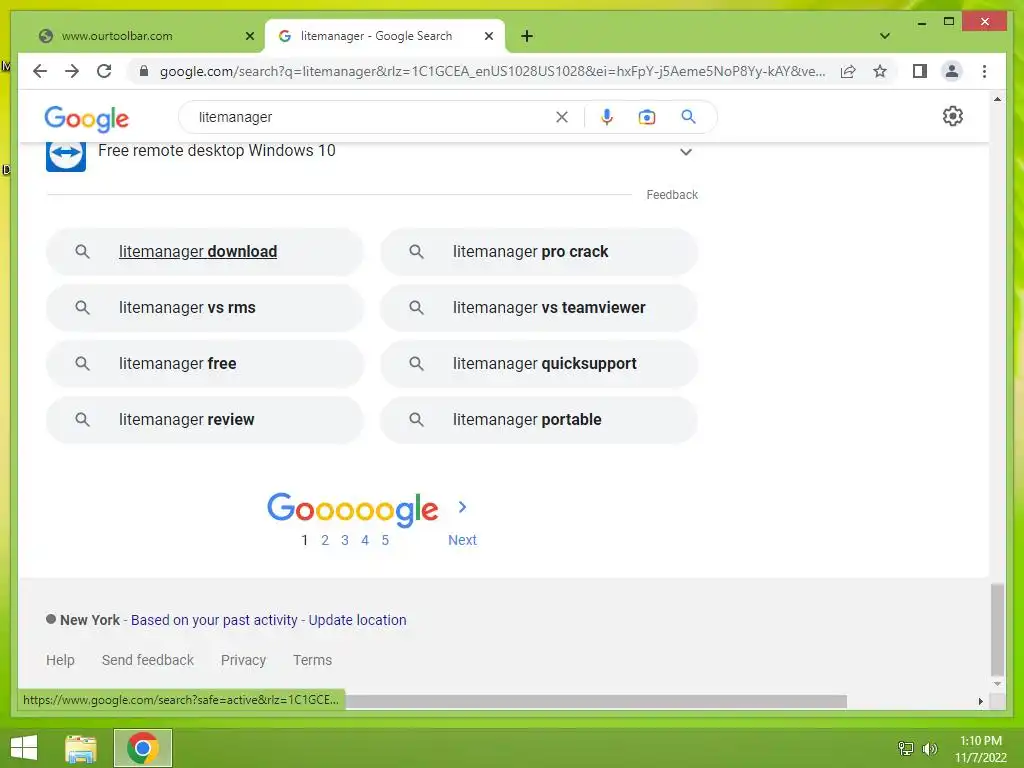Expand the Free remote desktop Windows 10 question

pyautogui.click(x=686, y=152)
